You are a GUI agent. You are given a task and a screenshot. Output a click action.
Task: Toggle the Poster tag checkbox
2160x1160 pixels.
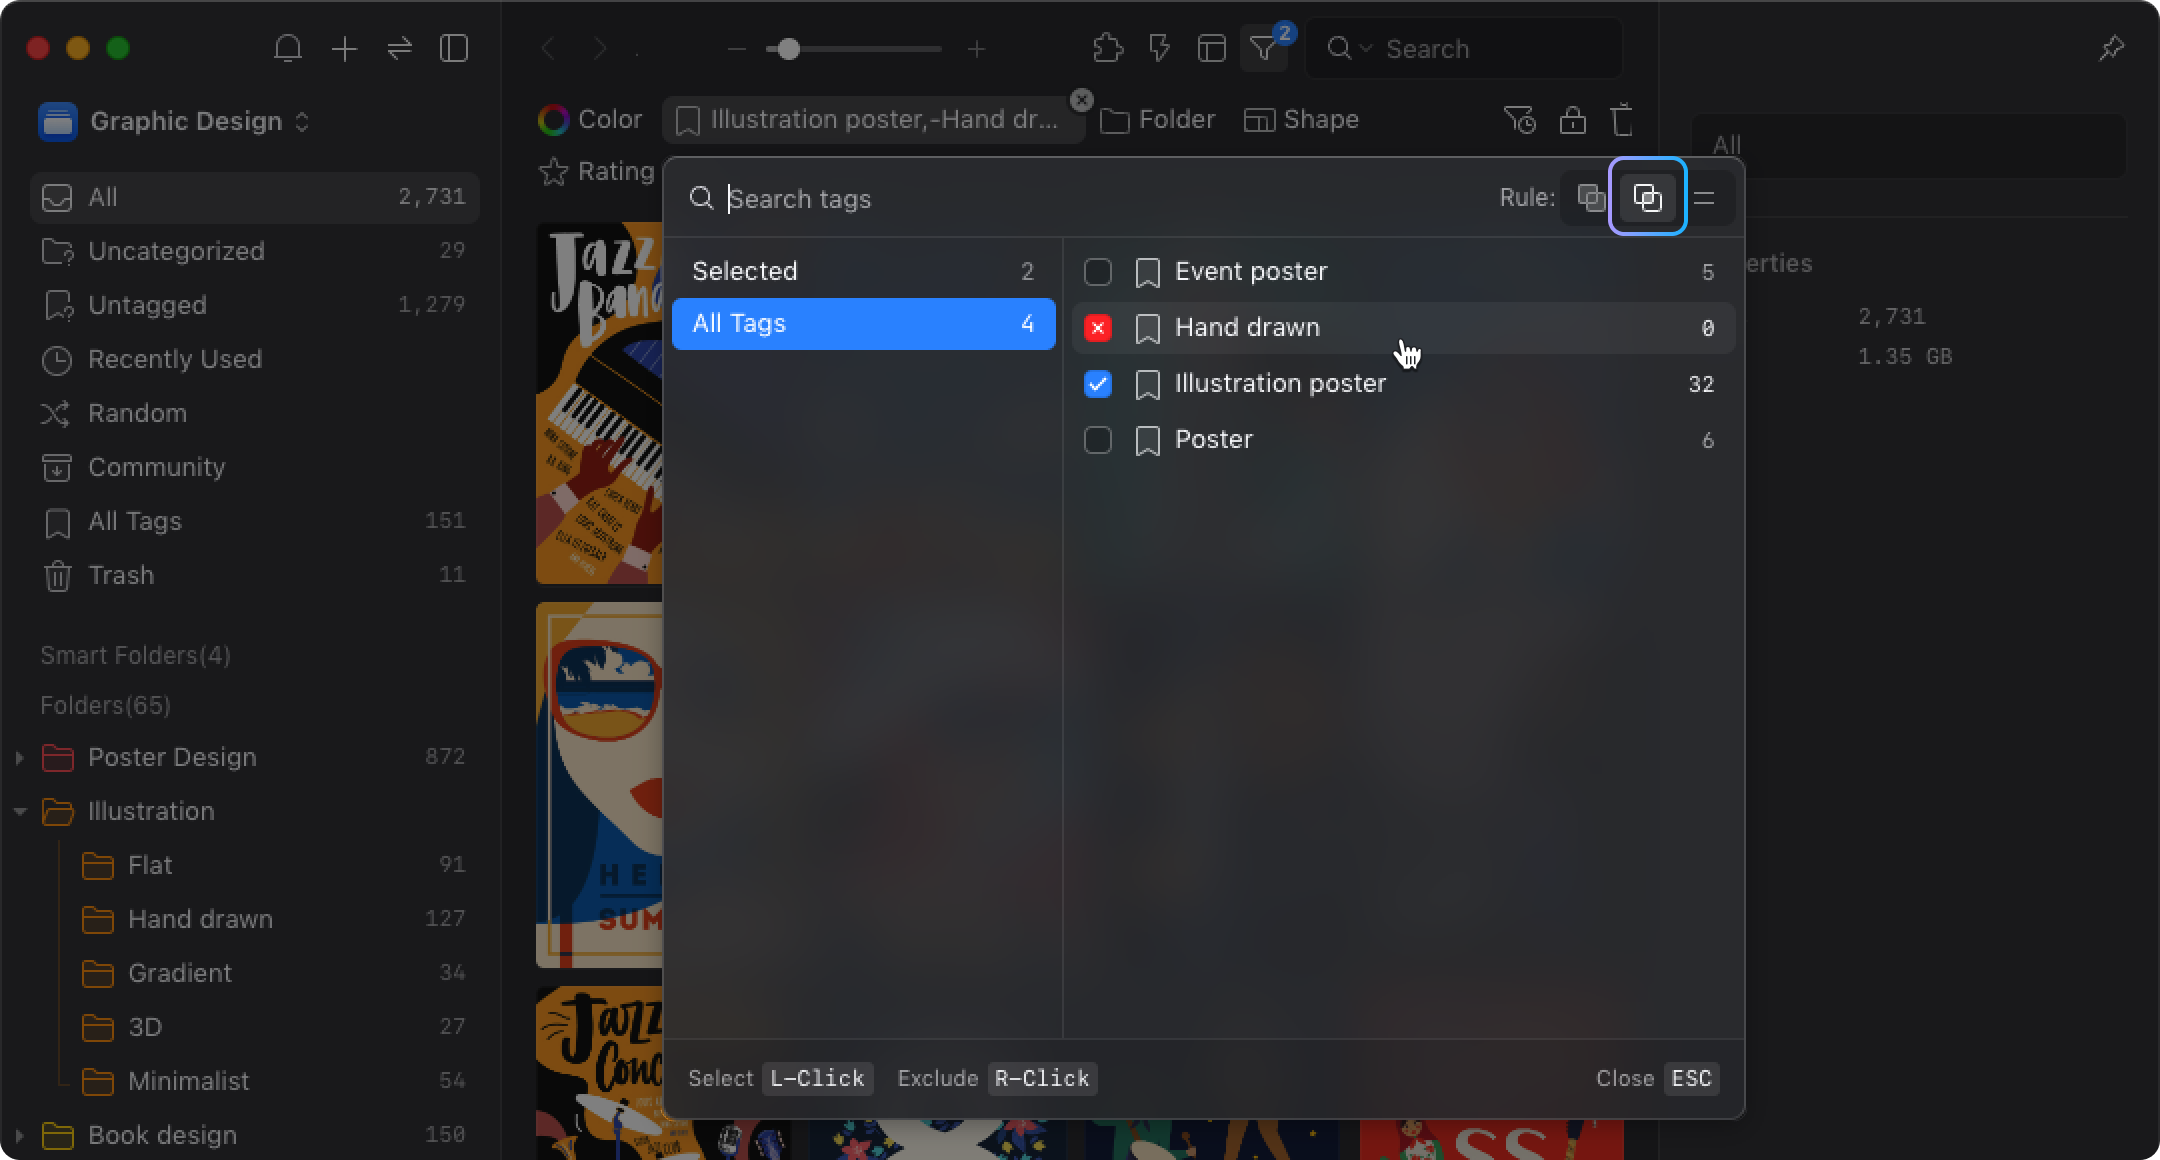click(x=1097, y=439)
